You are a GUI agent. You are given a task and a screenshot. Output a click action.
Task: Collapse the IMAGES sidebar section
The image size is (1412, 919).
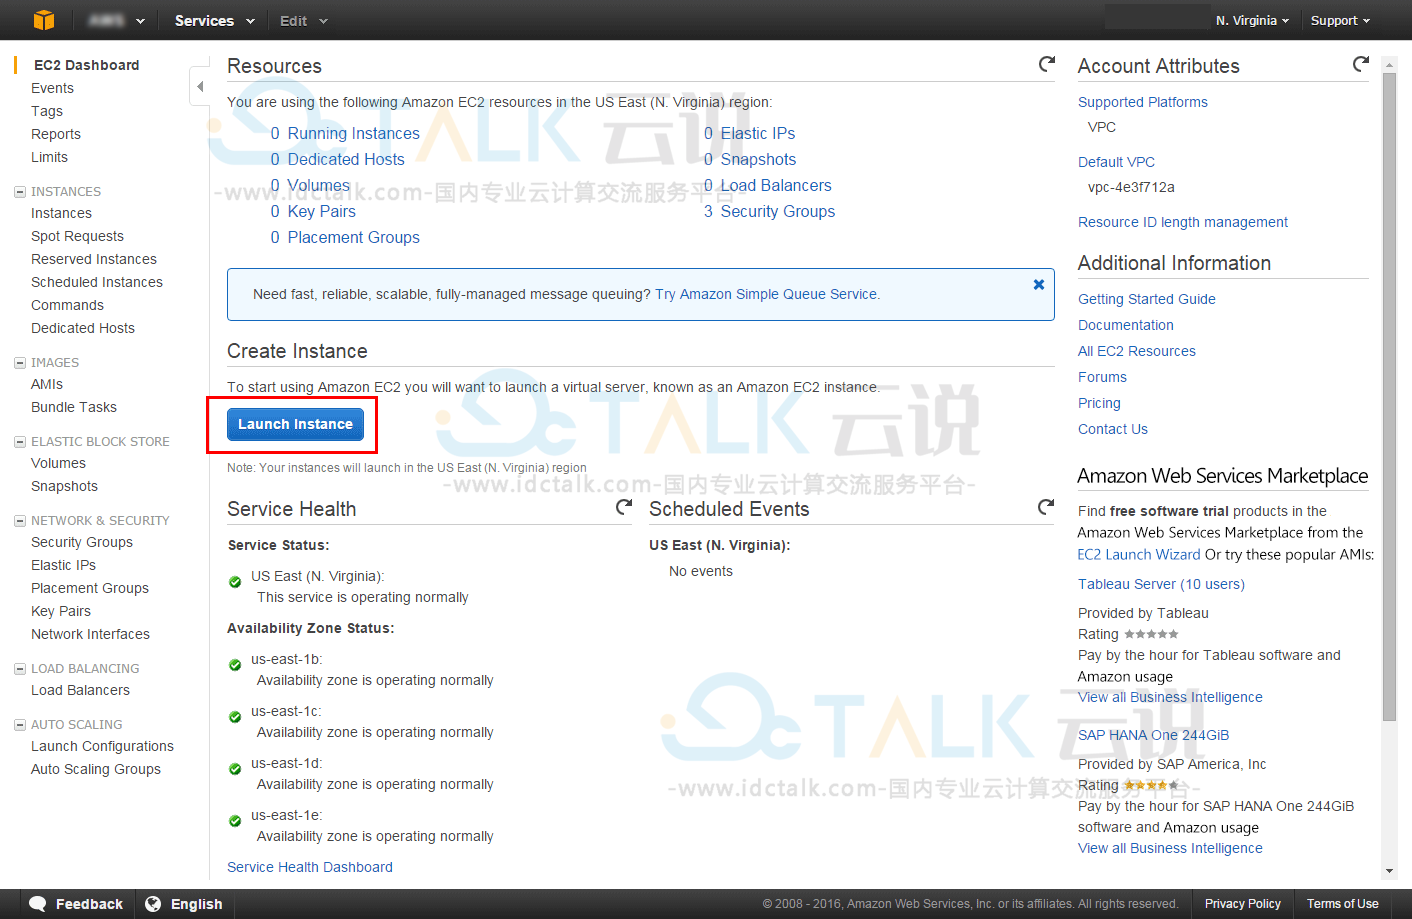point(20,363)
